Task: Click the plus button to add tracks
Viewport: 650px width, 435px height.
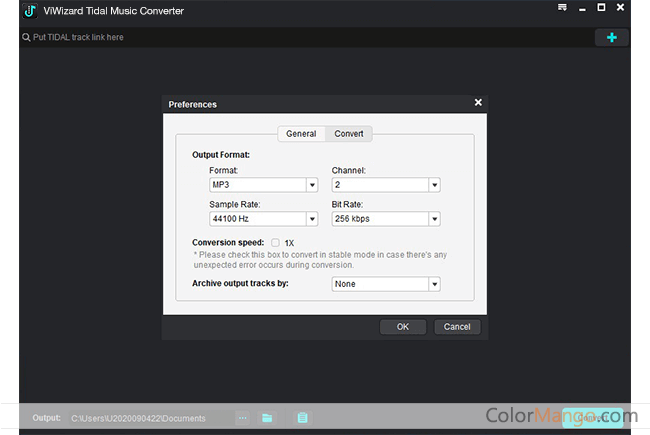Action: tap(612, 37)
